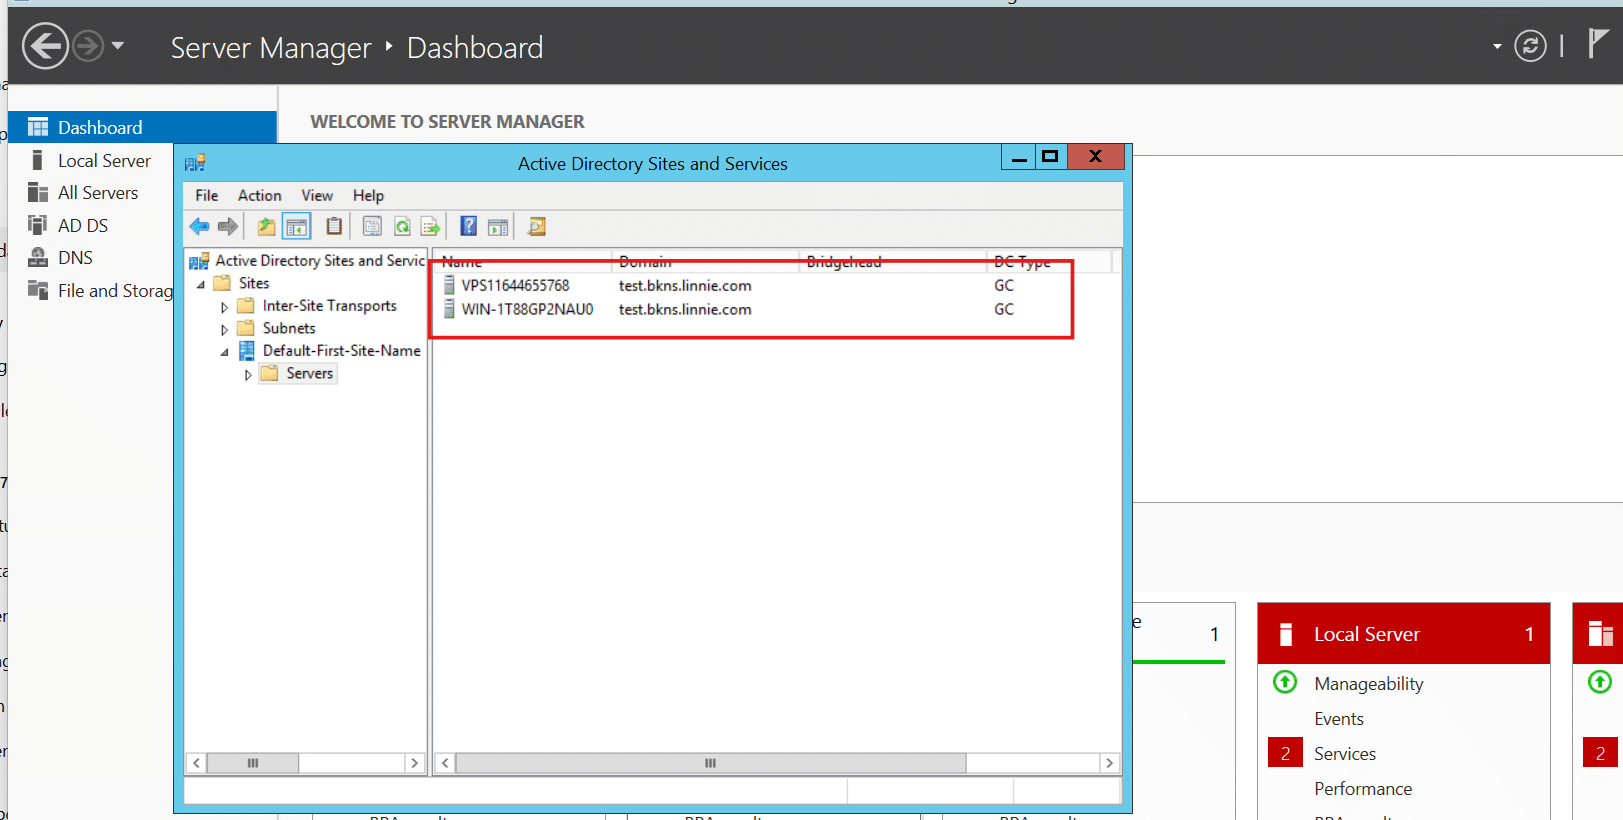Sort by the DC Type column header
Viewport: 1623px width, 820px height.
tap(1049, 261)
